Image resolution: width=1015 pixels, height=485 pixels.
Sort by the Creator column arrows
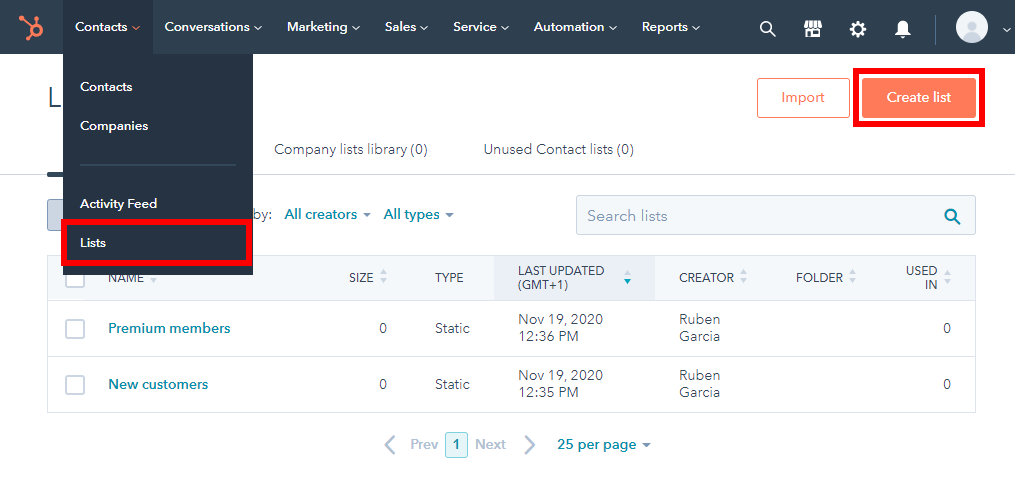(743, 277)
